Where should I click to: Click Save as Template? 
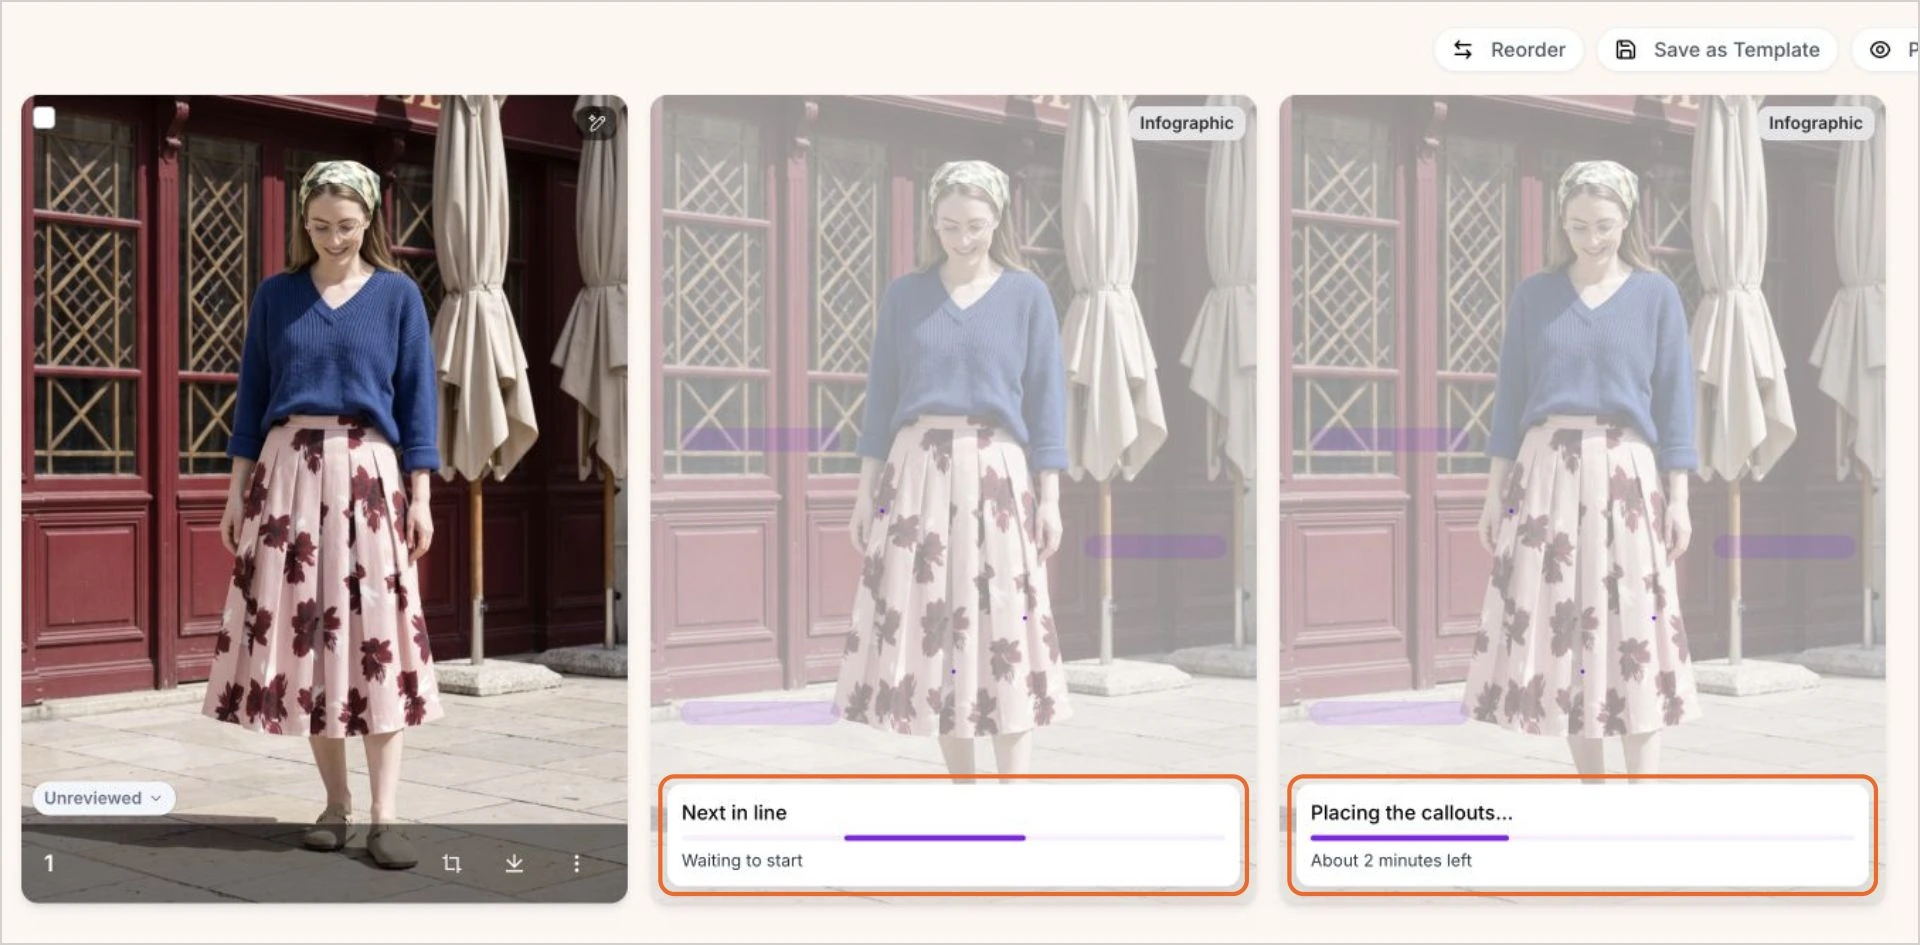pyautogui.click(x=1718, y=50)
